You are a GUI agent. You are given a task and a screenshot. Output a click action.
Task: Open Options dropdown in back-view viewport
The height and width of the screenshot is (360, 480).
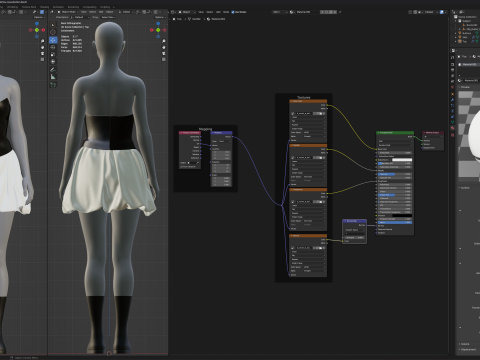[160, 17]
